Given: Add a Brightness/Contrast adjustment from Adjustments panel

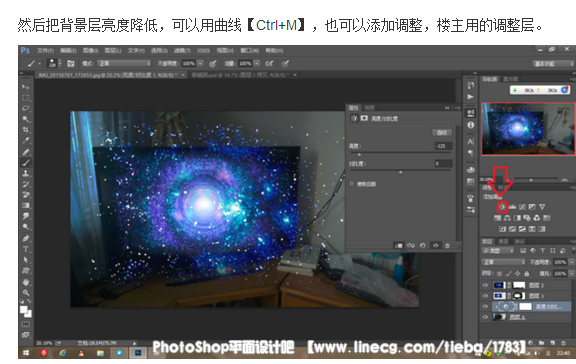Looking at the screenshot, I should (x=502, y=207).
